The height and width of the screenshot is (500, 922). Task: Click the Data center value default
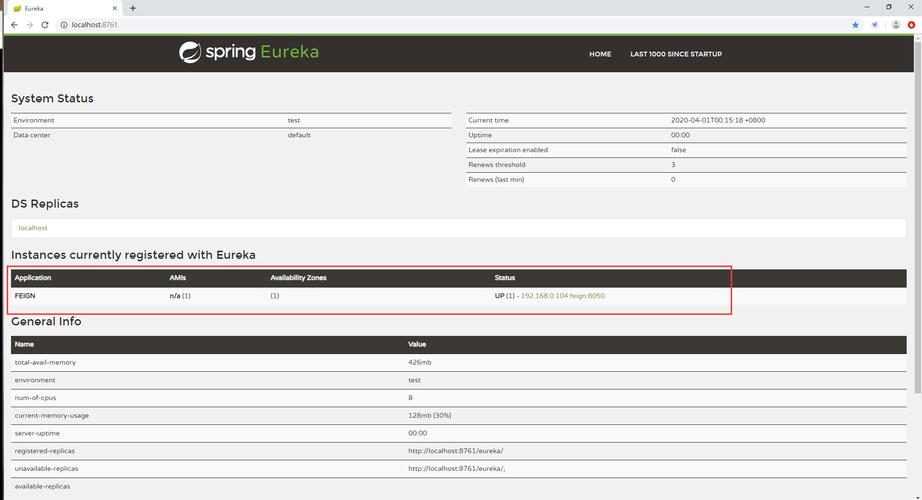click(299, 135)
